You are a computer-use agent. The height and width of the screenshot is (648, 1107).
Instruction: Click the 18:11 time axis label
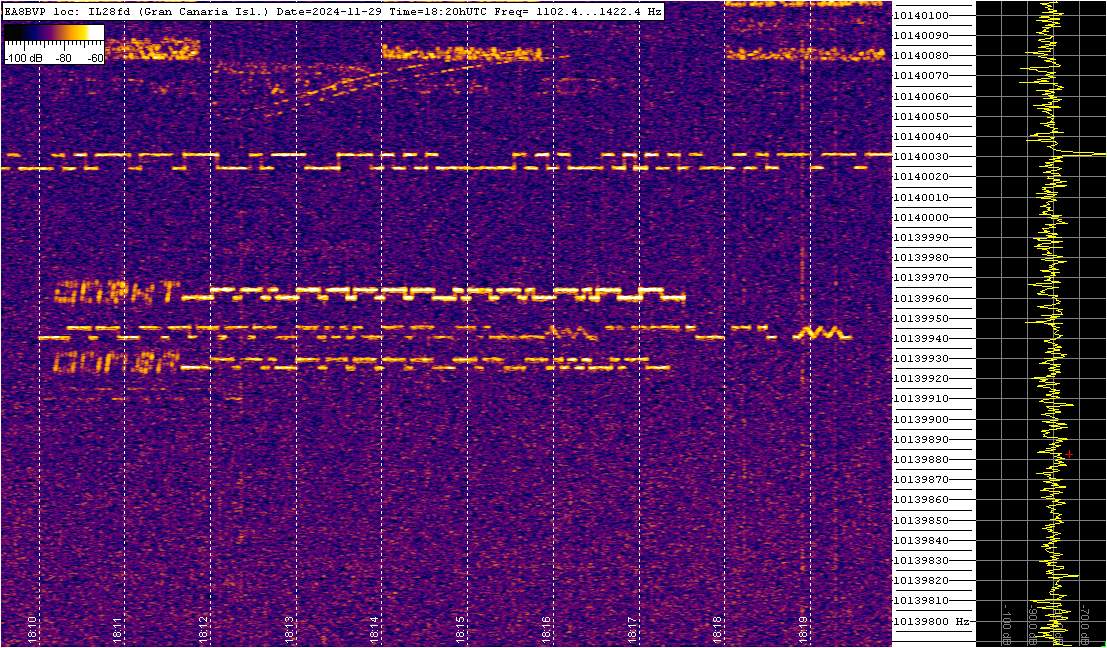pyautogui.click(x=119, y=629)
